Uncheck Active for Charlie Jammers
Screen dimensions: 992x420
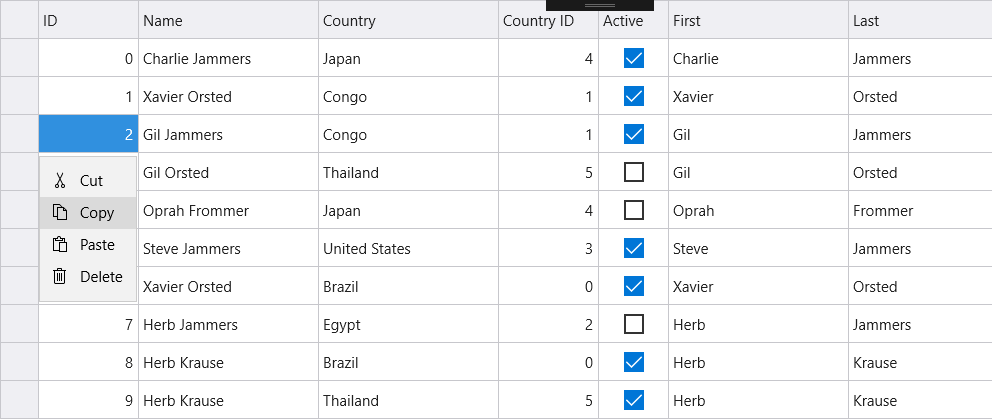[x=633, y=59]
